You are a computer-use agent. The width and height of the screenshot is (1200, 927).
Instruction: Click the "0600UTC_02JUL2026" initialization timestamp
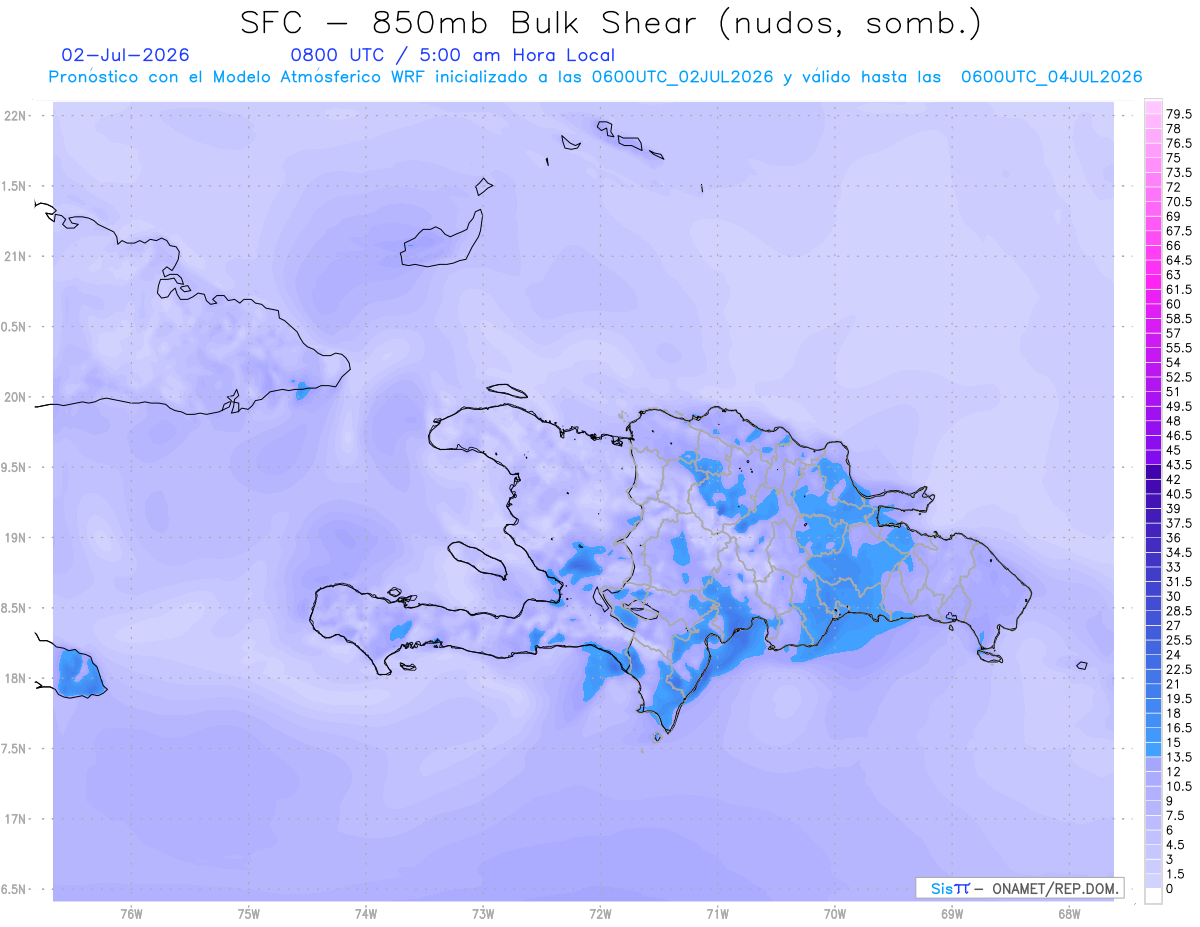click(682, 77)
